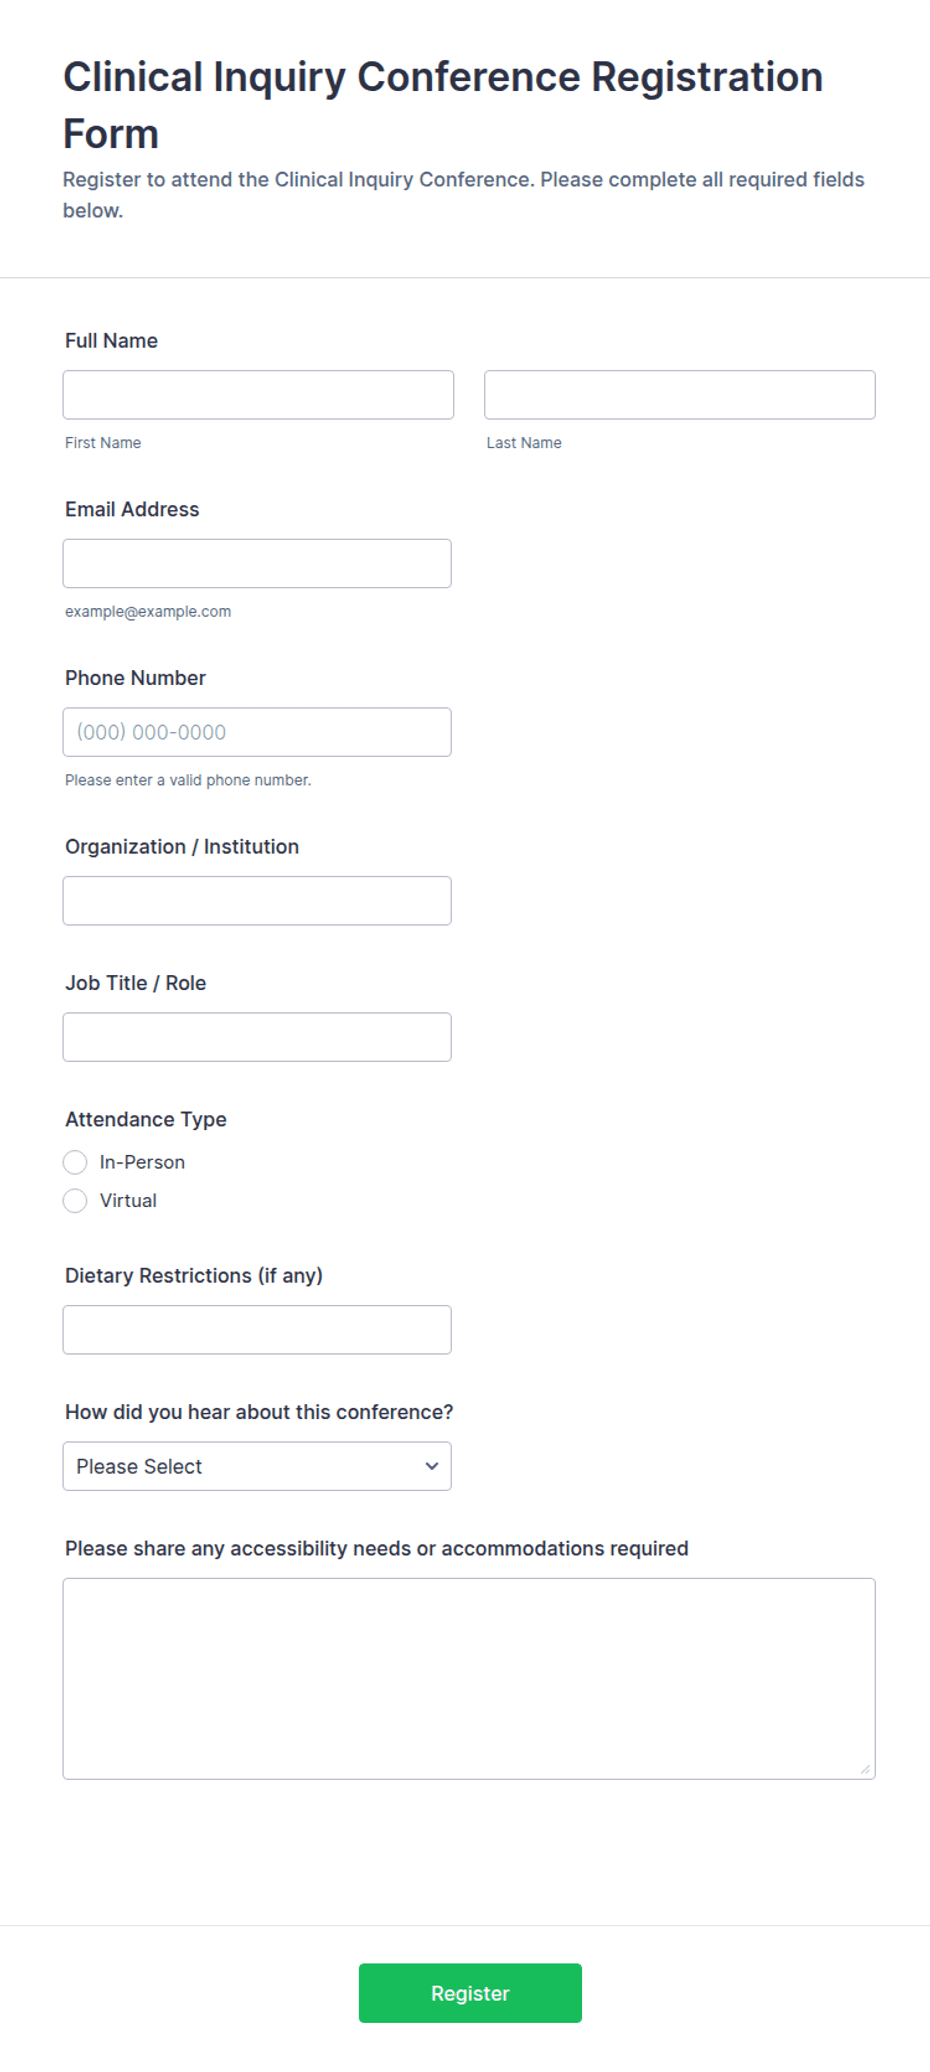Focus the Email Address text box
930x2072 pixels.
point(257,564)
